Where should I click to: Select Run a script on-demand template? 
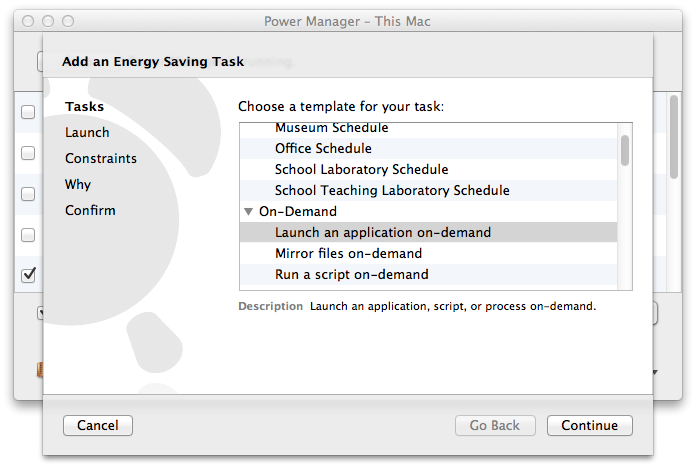click(x=428, y=274)
